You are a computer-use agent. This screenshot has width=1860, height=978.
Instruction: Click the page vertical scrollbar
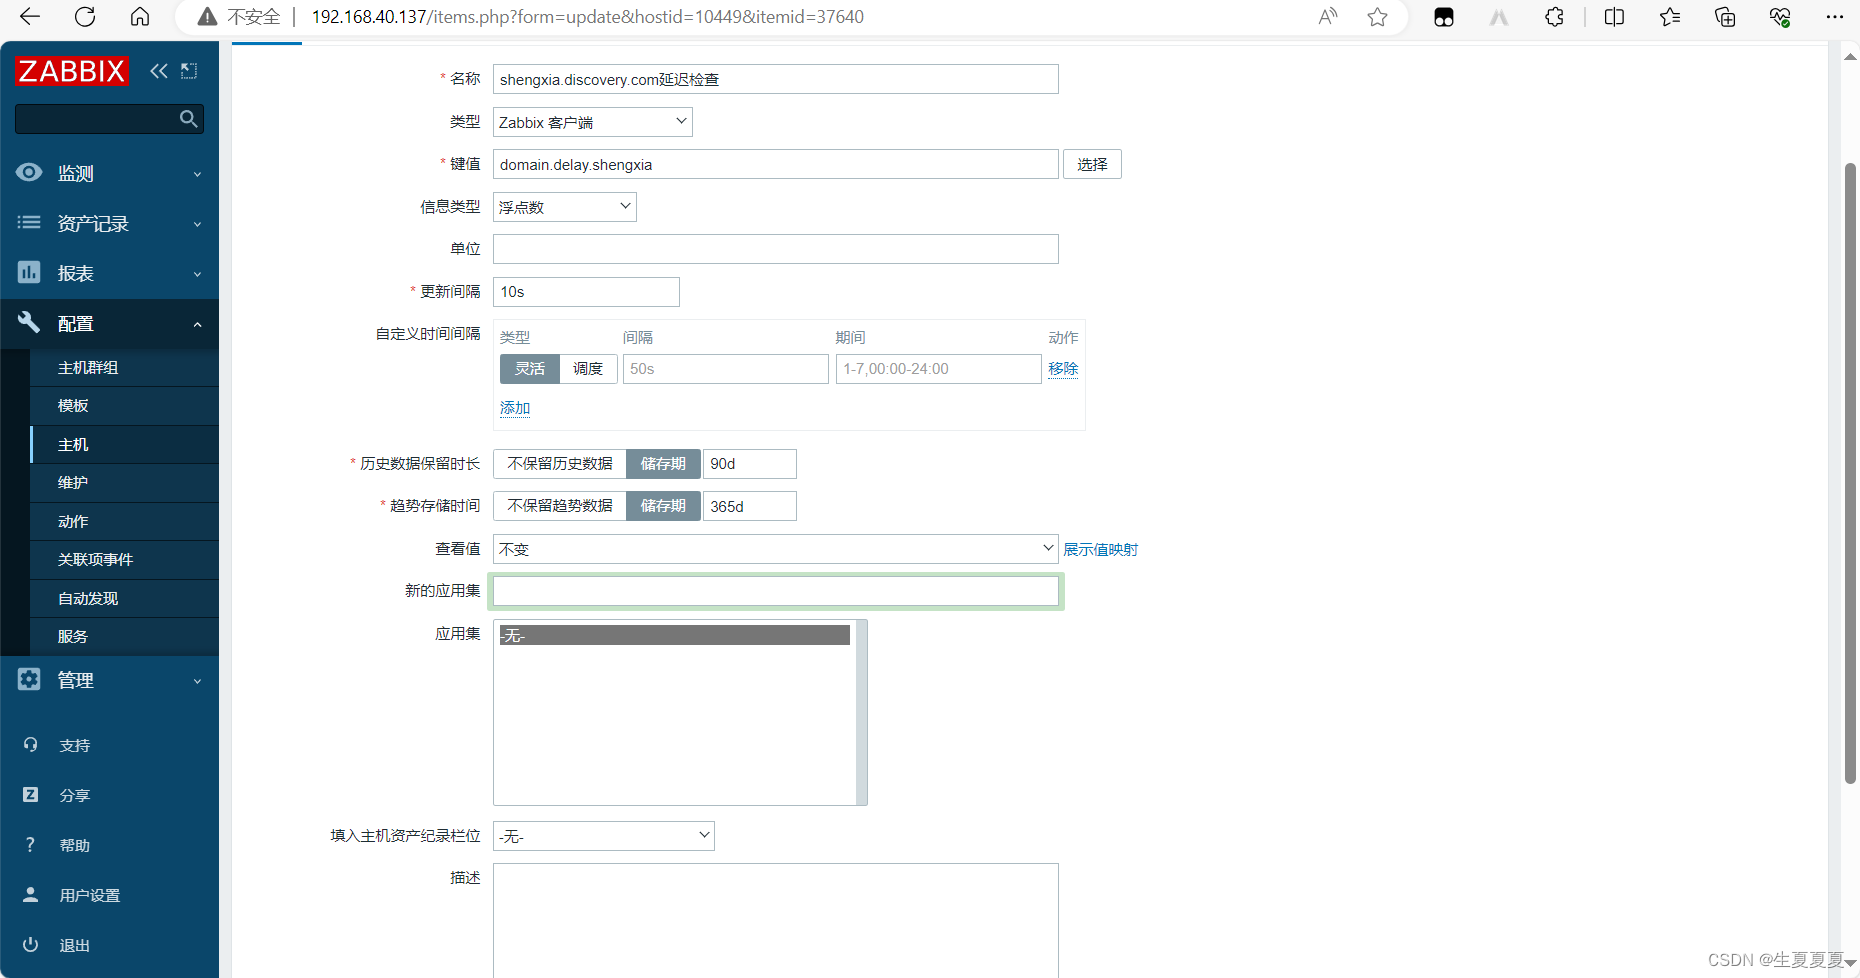point(1850,473)
